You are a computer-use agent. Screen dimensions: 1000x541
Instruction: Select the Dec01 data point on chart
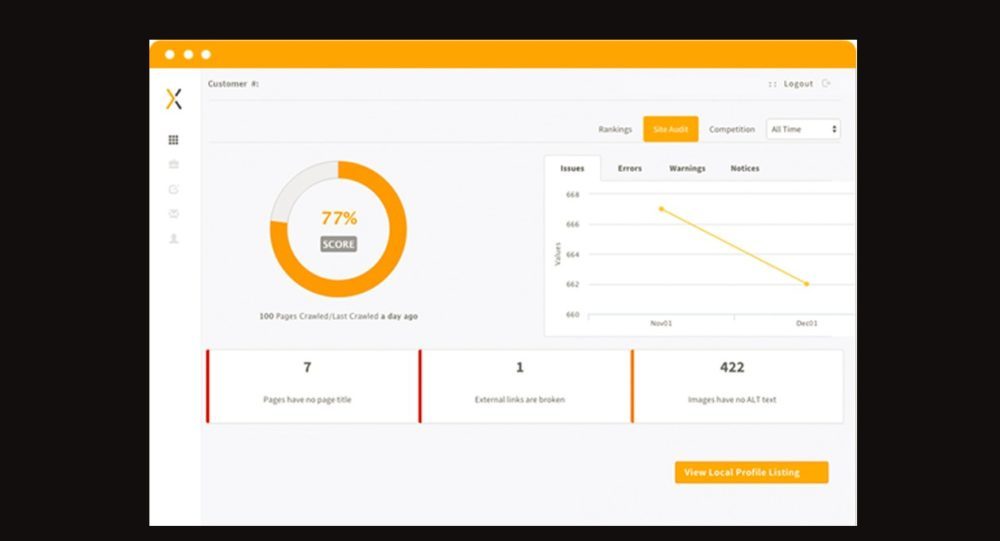coord(806,284)
